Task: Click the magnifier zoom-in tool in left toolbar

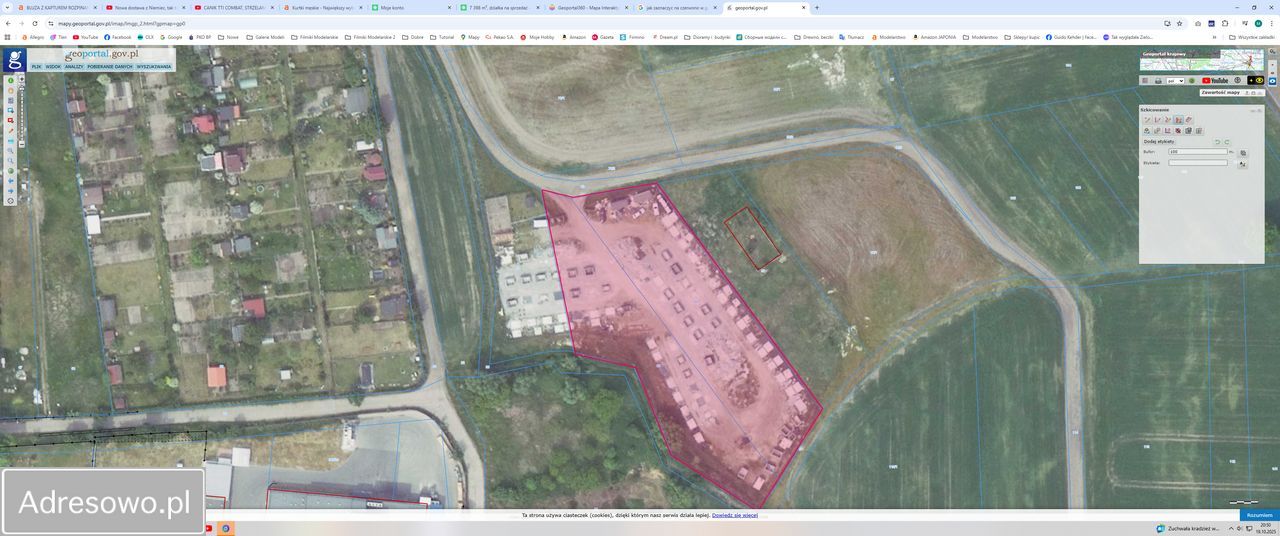Action: (x=11, y=150)
